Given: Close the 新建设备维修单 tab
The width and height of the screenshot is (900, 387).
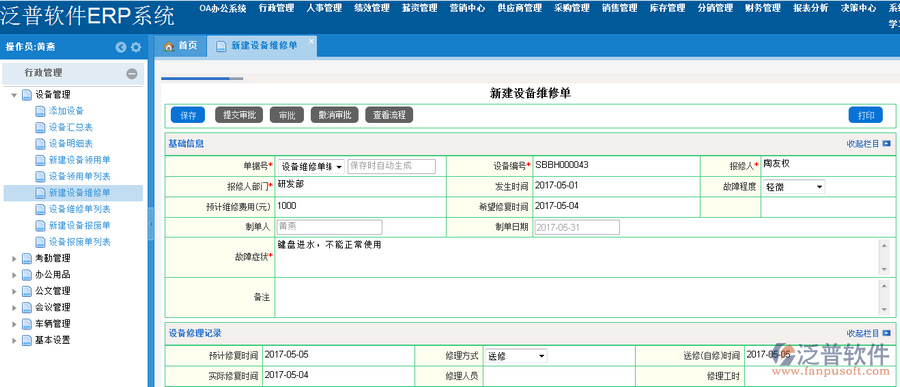Looking at the screenshot, I should point(311,41).
